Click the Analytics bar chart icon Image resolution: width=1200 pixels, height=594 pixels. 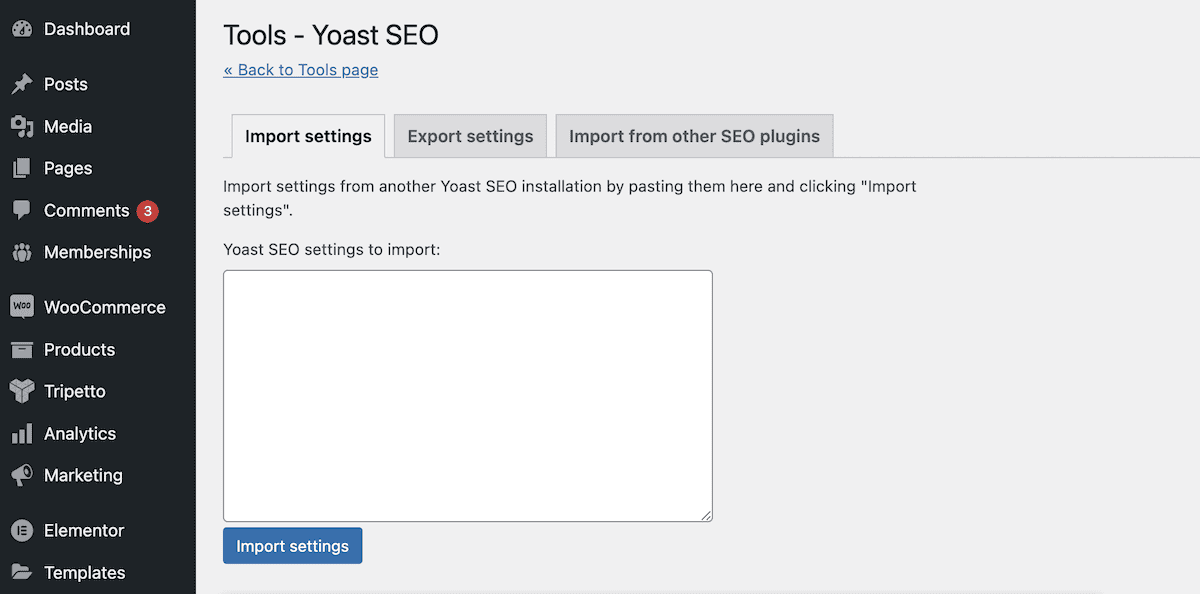[x=22, y=433]
